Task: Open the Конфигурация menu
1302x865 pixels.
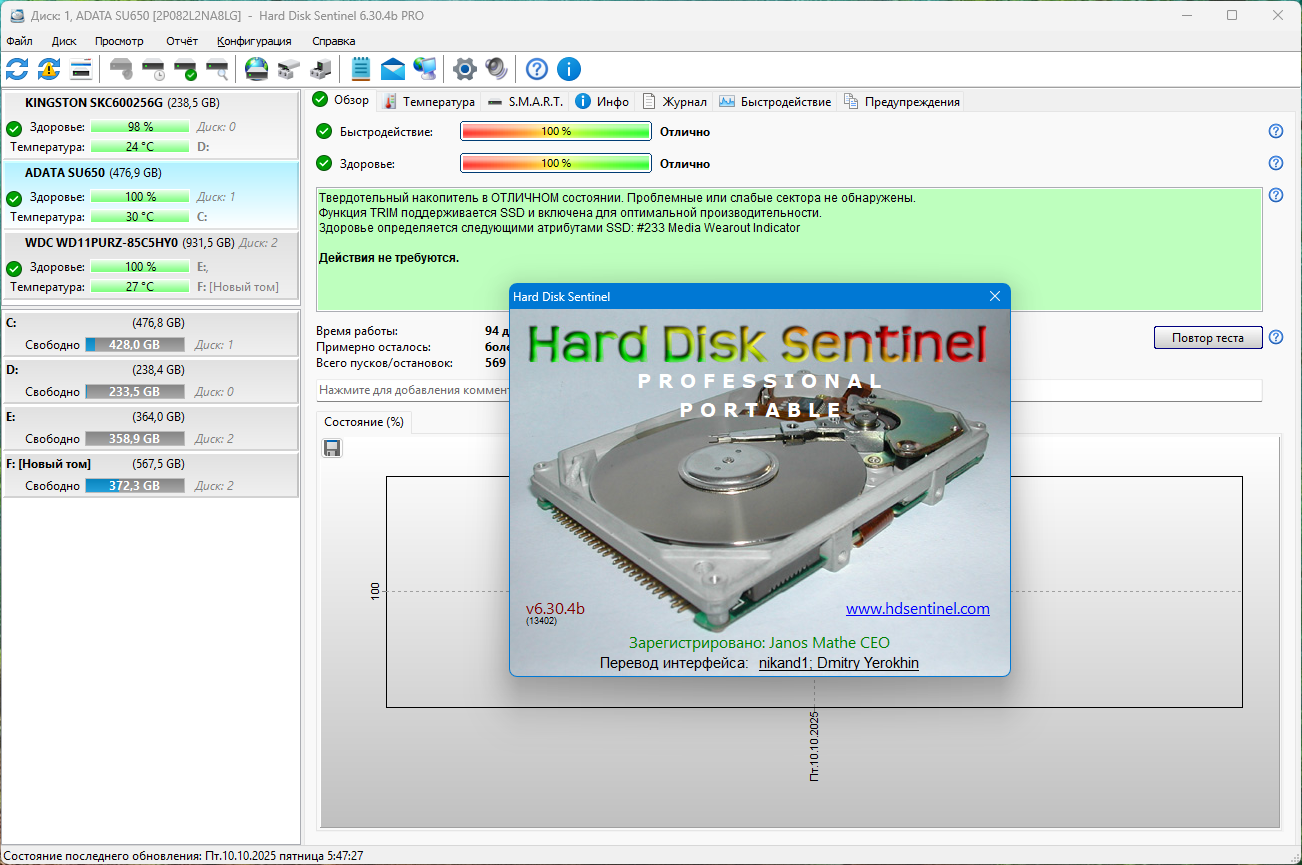Action: 254,41
